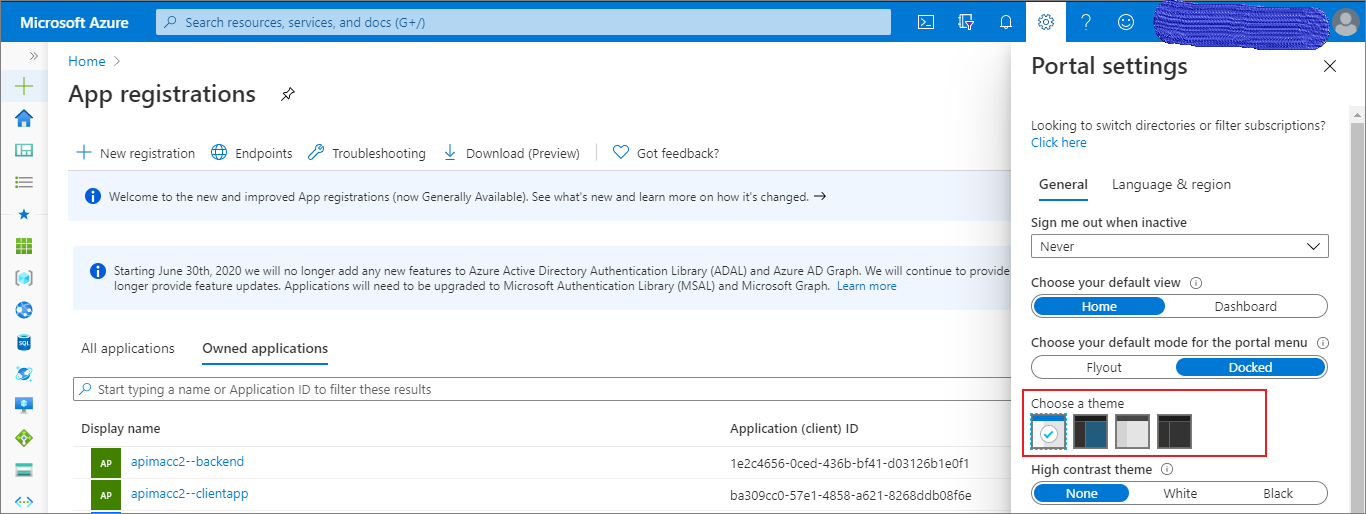The height and width of the screenshot is (514, 1366).
Task: Click the Home breadcrumb link
Action: tap(87, 61)
